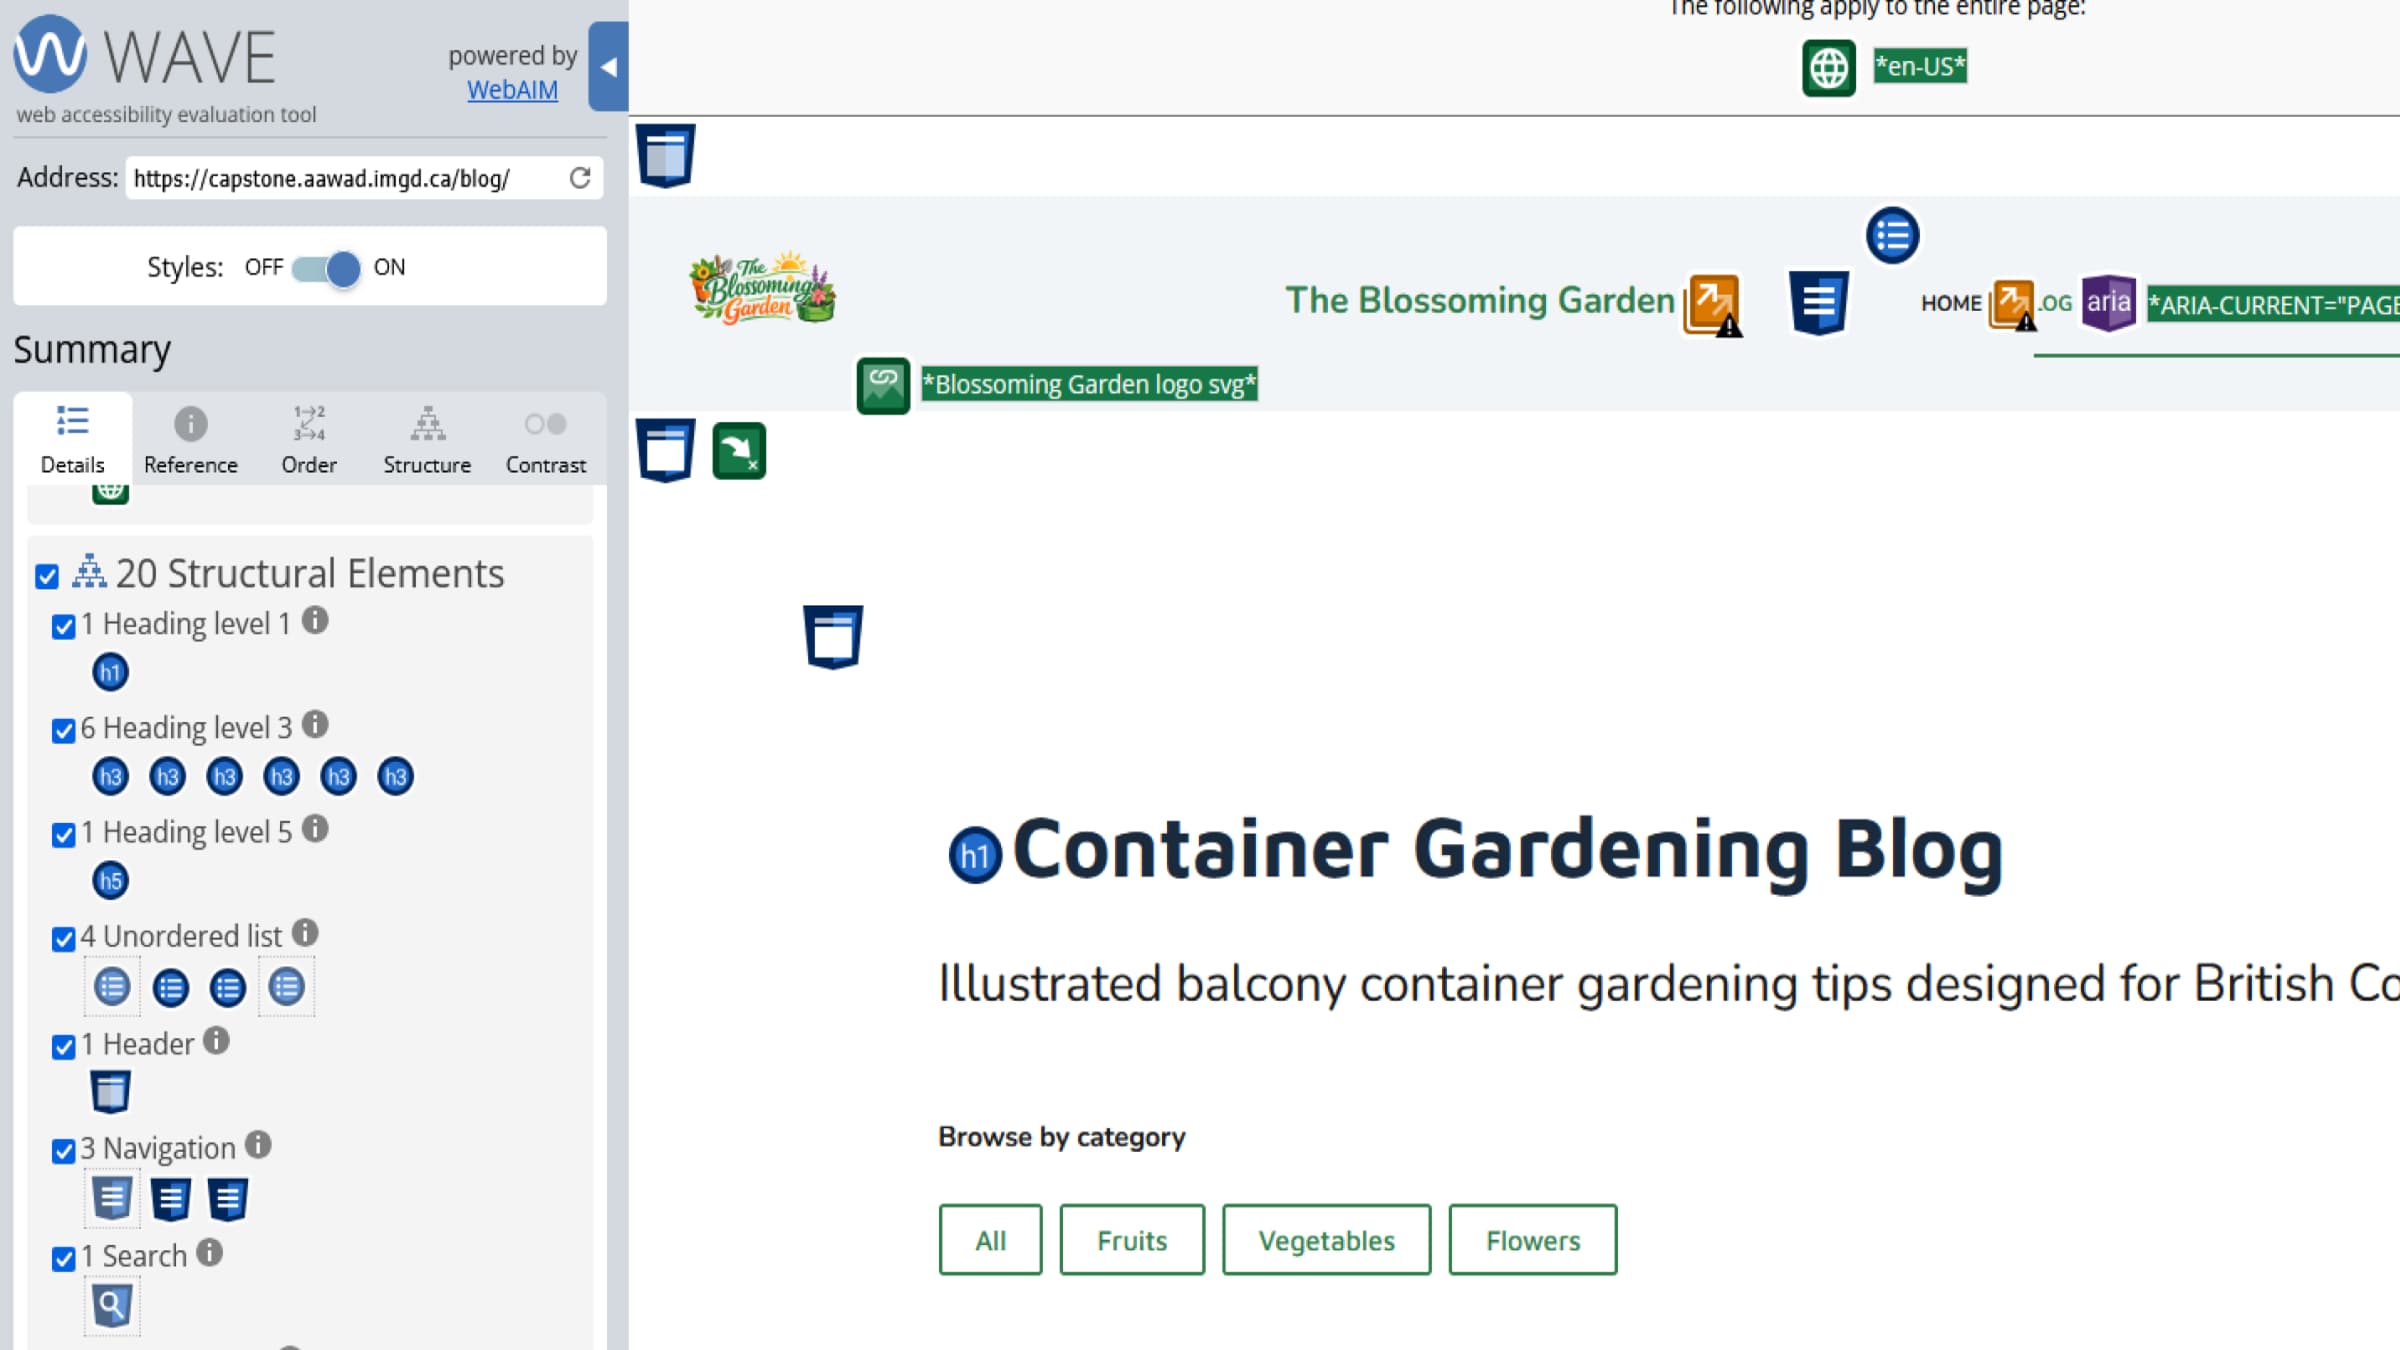Switch to the Contrast tab
The image size is (2400, 1350).
tap(545, 440)
